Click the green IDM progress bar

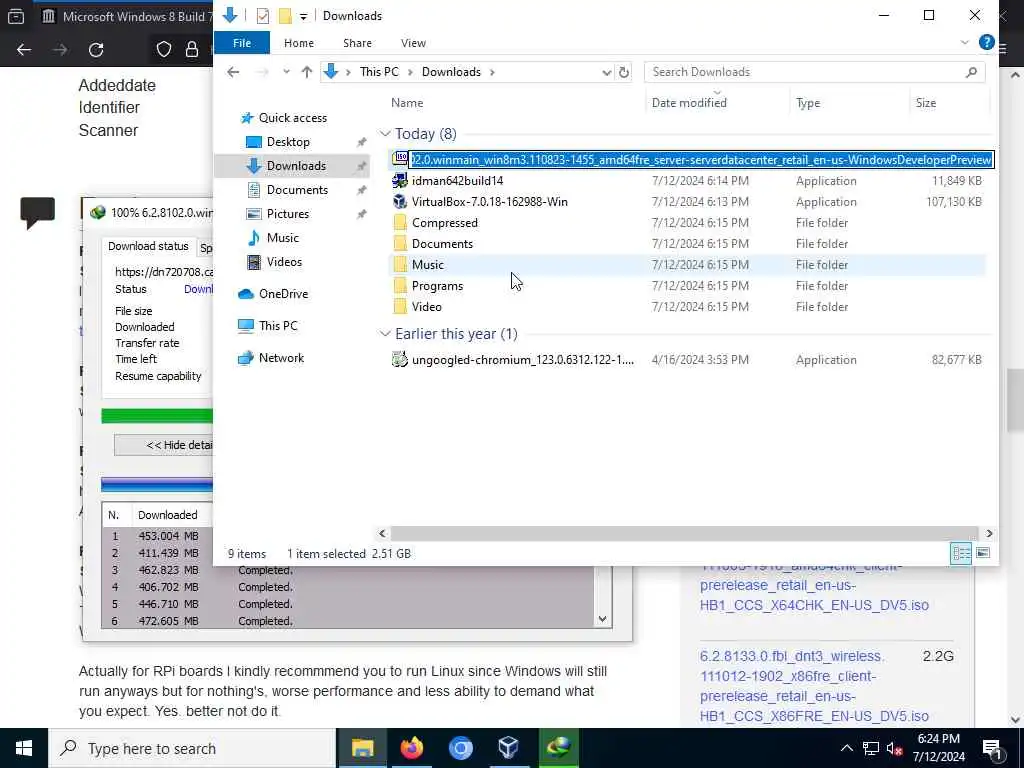[x=157, y=416]
